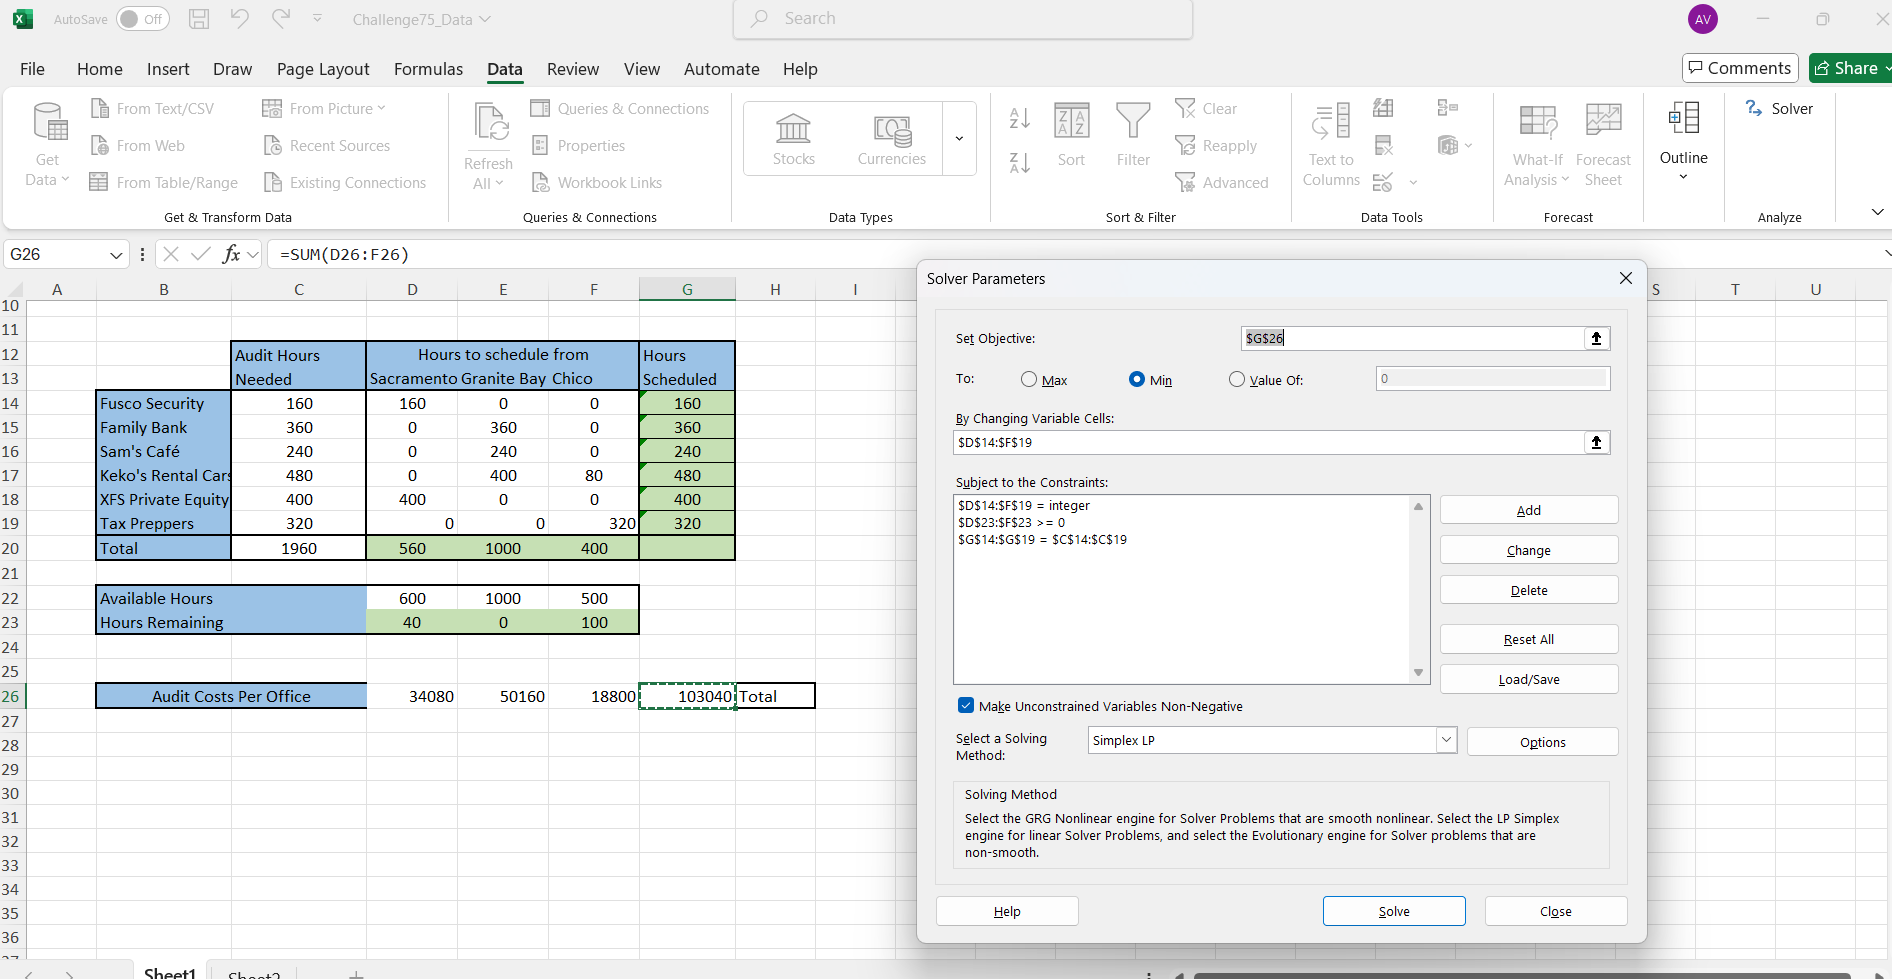Open the Filter tool
This screenshot has height=979, width=1892.
pos(1132,135)
